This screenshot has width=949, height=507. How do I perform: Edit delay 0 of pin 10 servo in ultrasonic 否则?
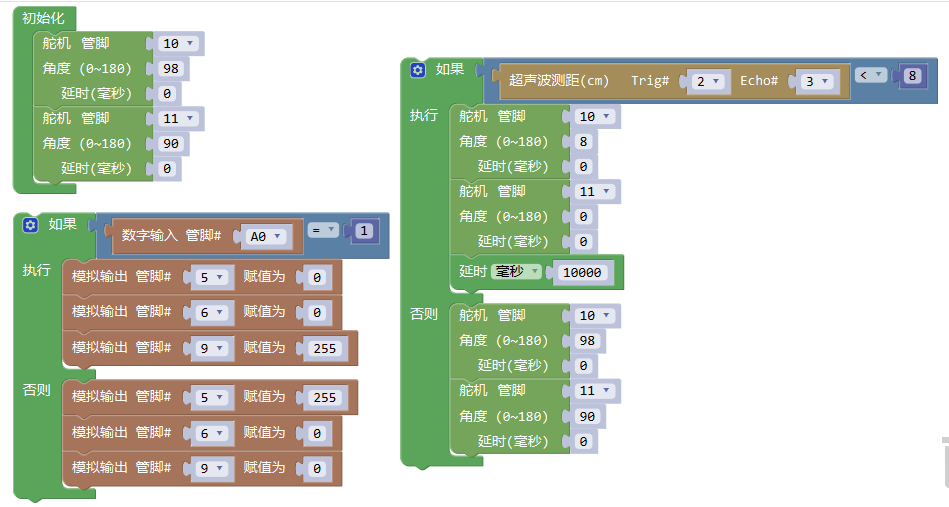(x=583, y=365)
